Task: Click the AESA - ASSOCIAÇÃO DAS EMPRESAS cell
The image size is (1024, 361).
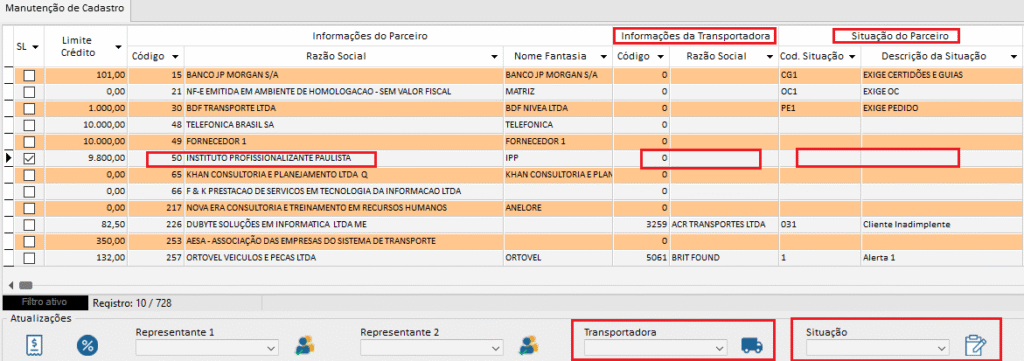Action: point(345,241)
